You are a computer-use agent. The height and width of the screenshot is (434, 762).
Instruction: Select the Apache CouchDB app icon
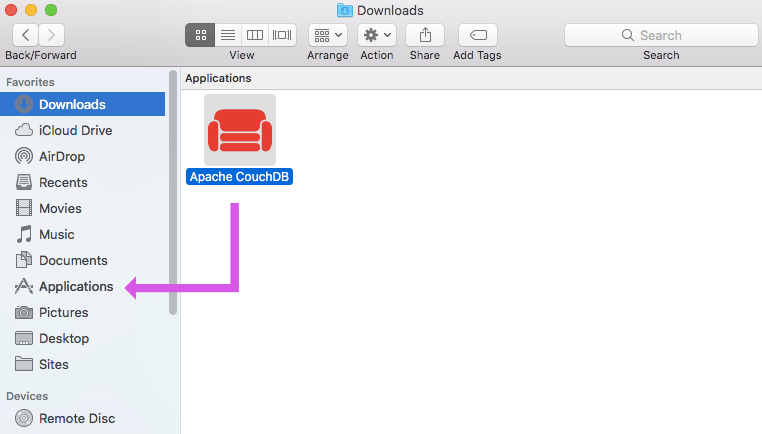pos(240,130)
